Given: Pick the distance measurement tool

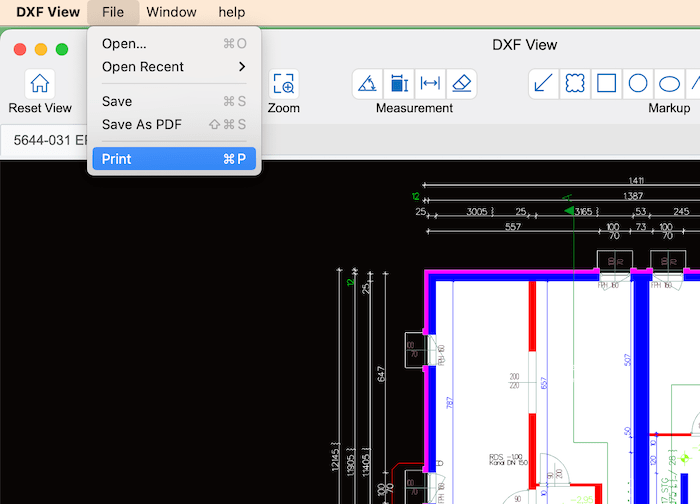Looking at the screenshot, I should [430, 84].
